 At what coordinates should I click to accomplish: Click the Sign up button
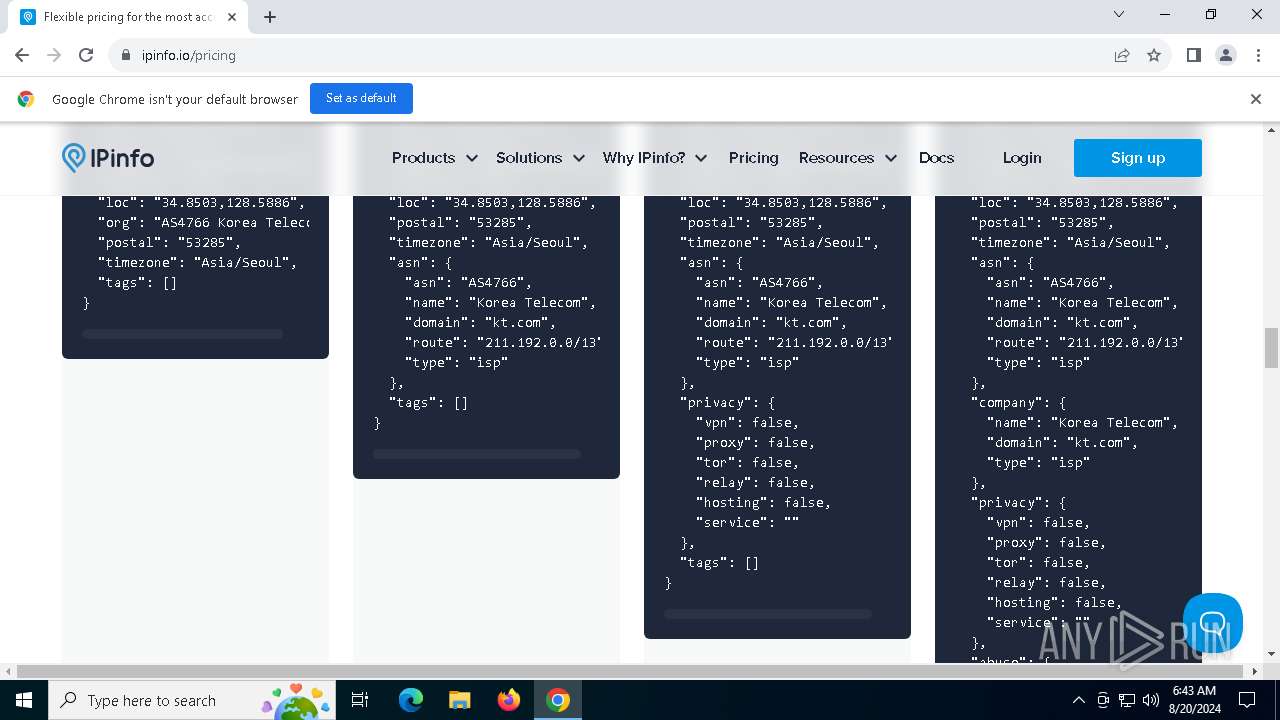point(1138,158)
